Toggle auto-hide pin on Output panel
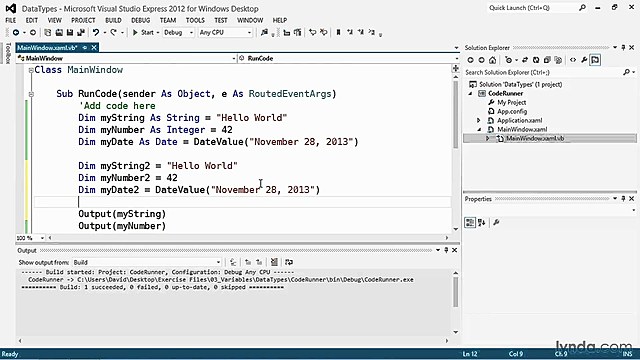640x360 pixels. (446, 250)
